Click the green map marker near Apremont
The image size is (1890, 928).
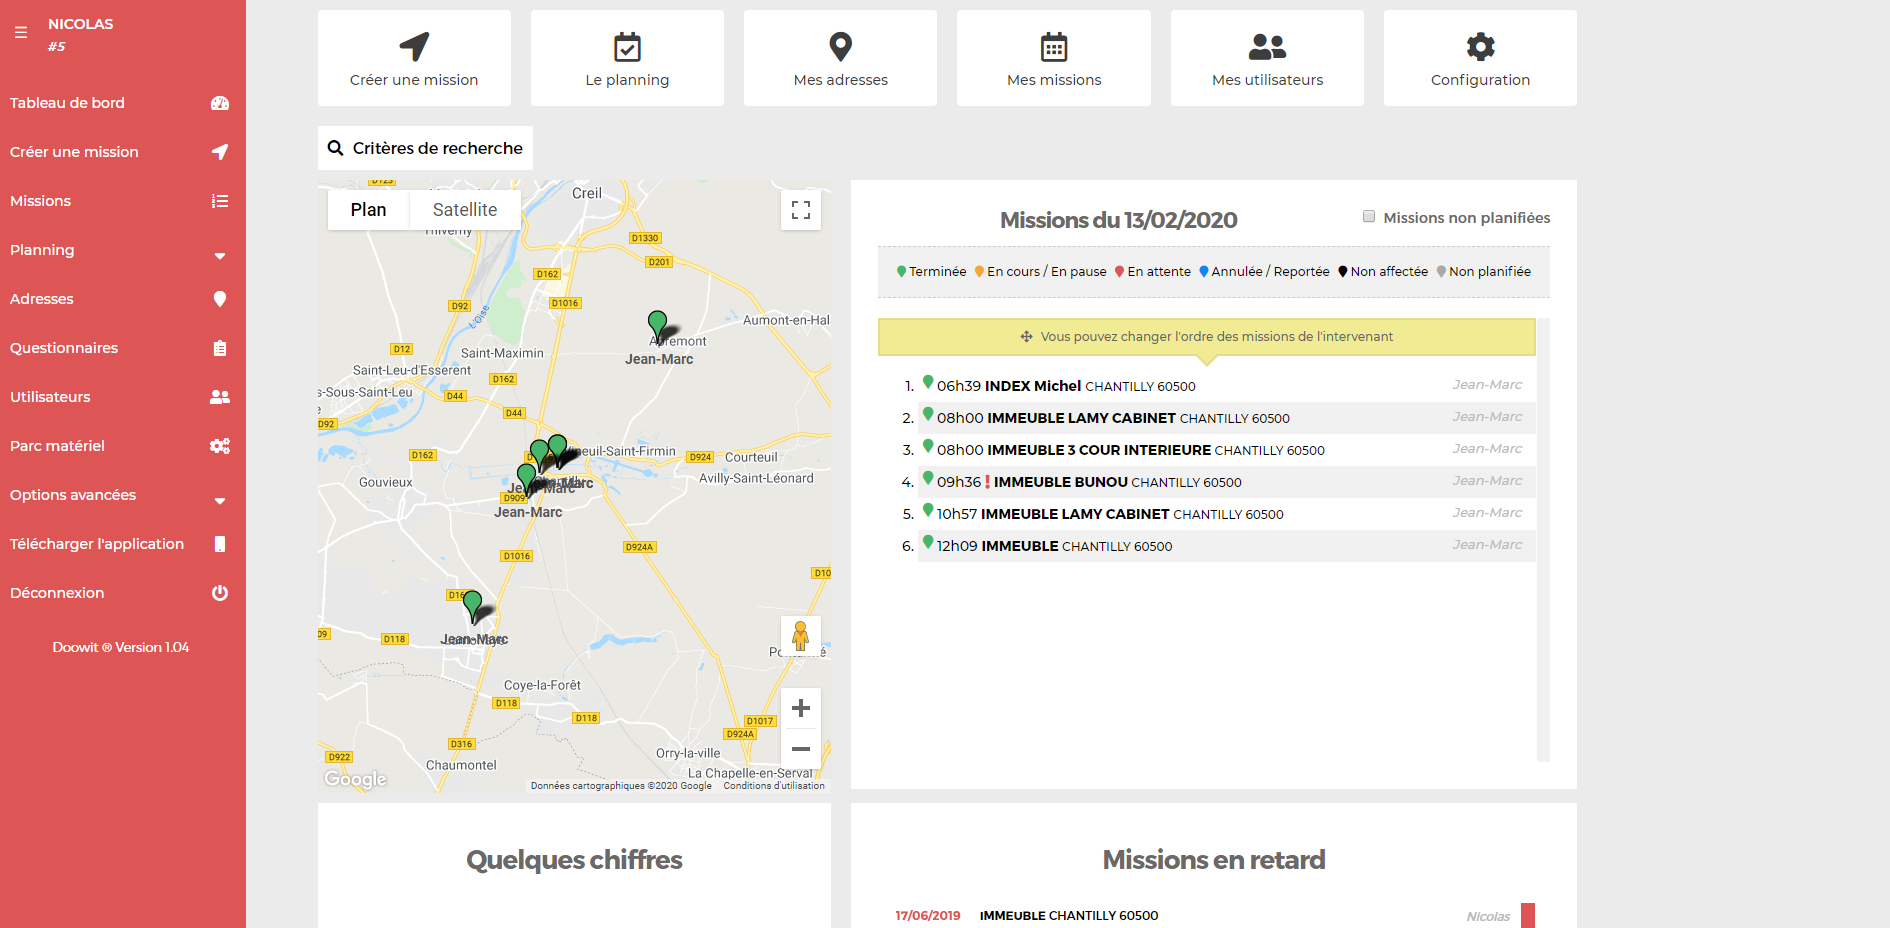pyautogui.click(x=657, y=323)
